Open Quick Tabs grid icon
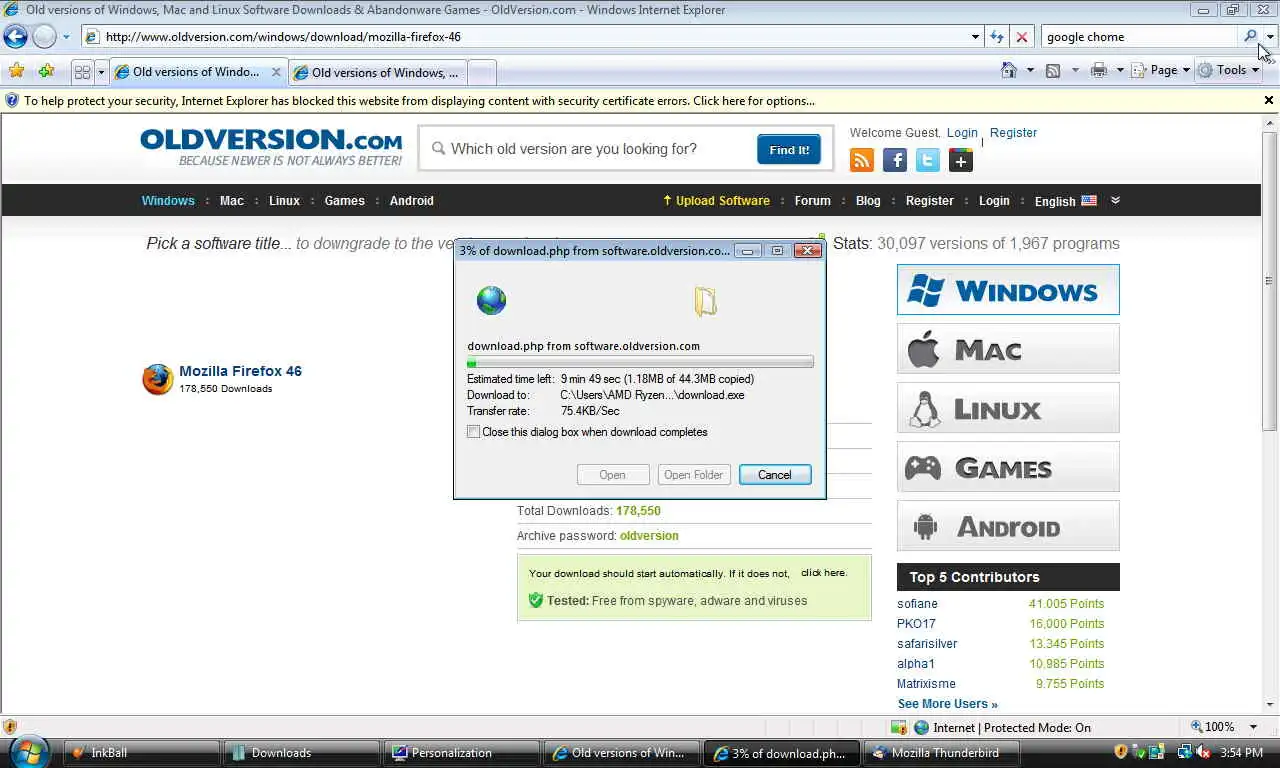Image resolution: width=1280 pixels, height=768 pixels. tap(83, 72)
